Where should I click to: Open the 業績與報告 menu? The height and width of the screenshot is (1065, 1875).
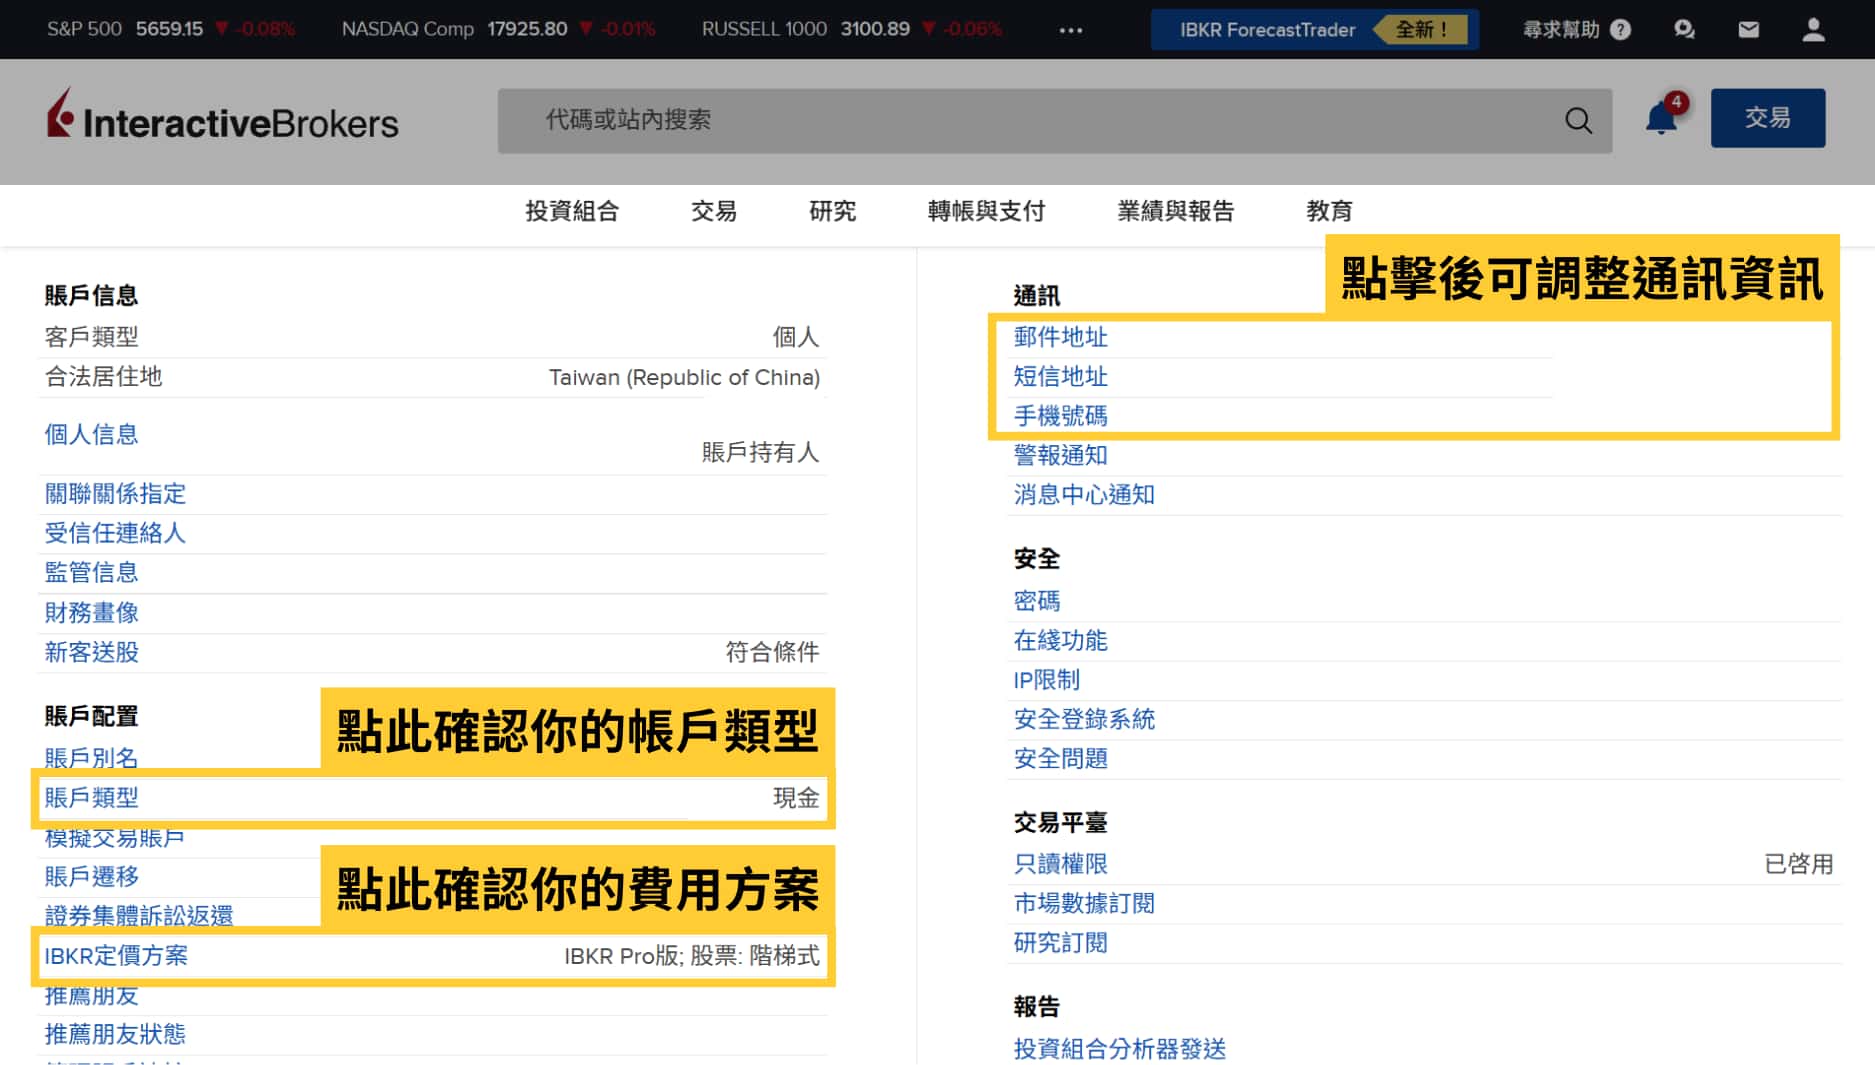(1175, 211)
